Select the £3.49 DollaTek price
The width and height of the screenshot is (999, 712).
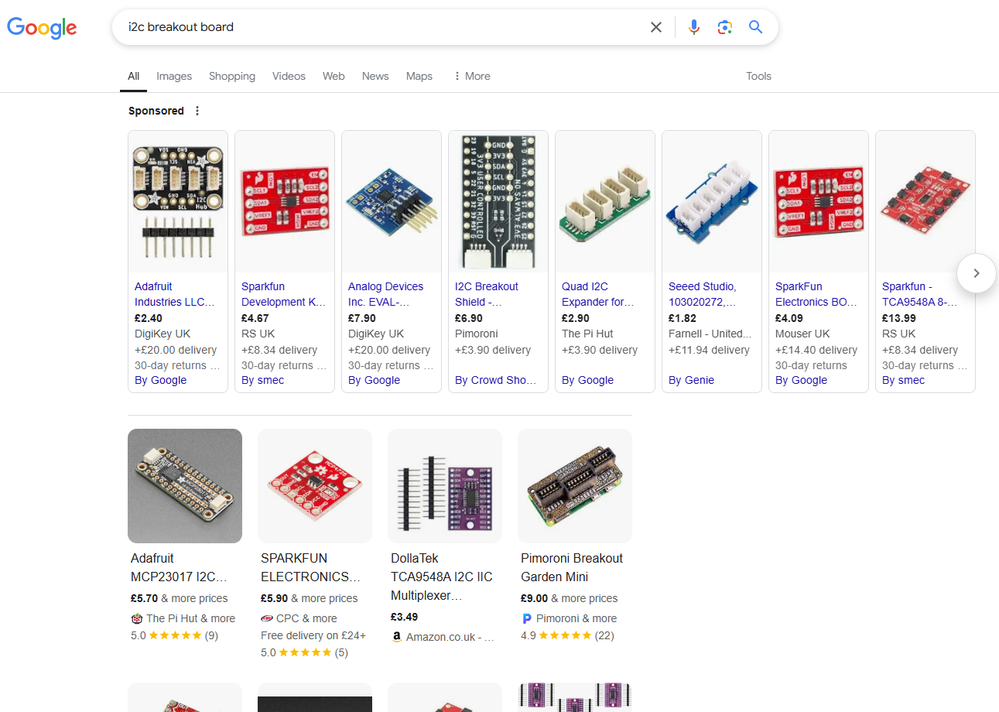(x=404, y=617)
